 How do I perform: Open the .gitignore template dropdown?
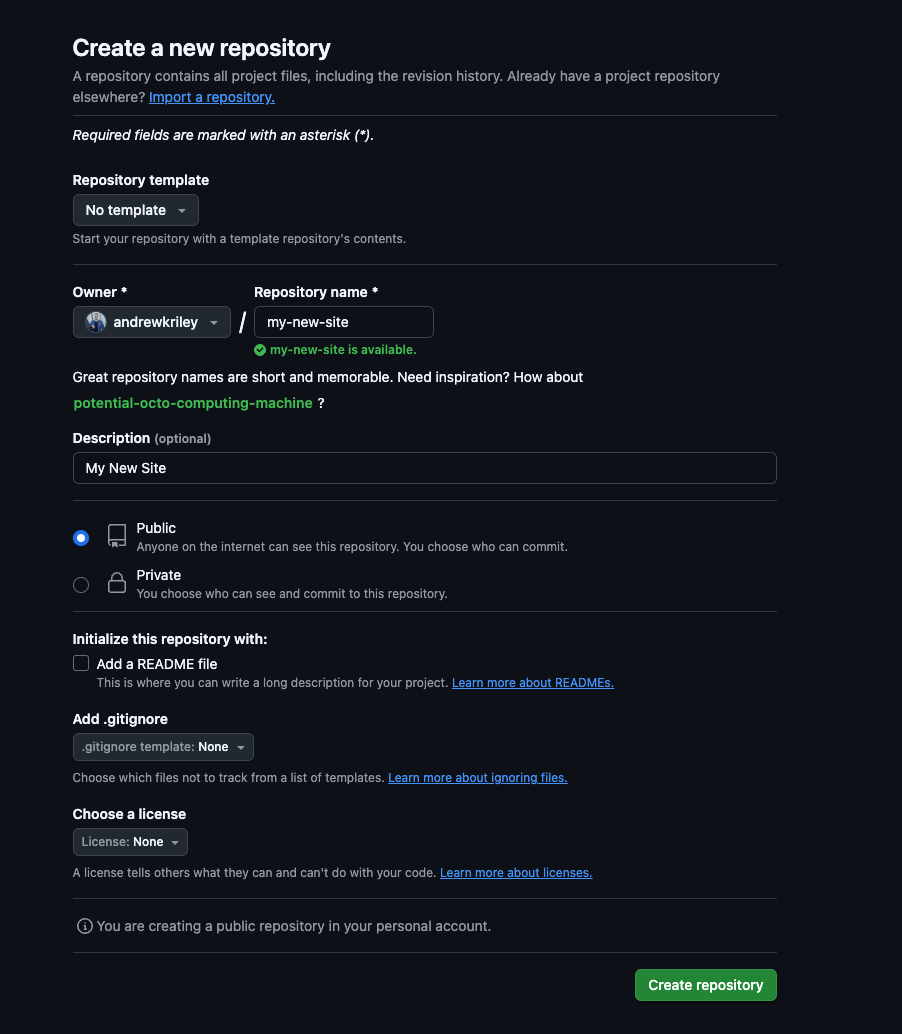163,747
